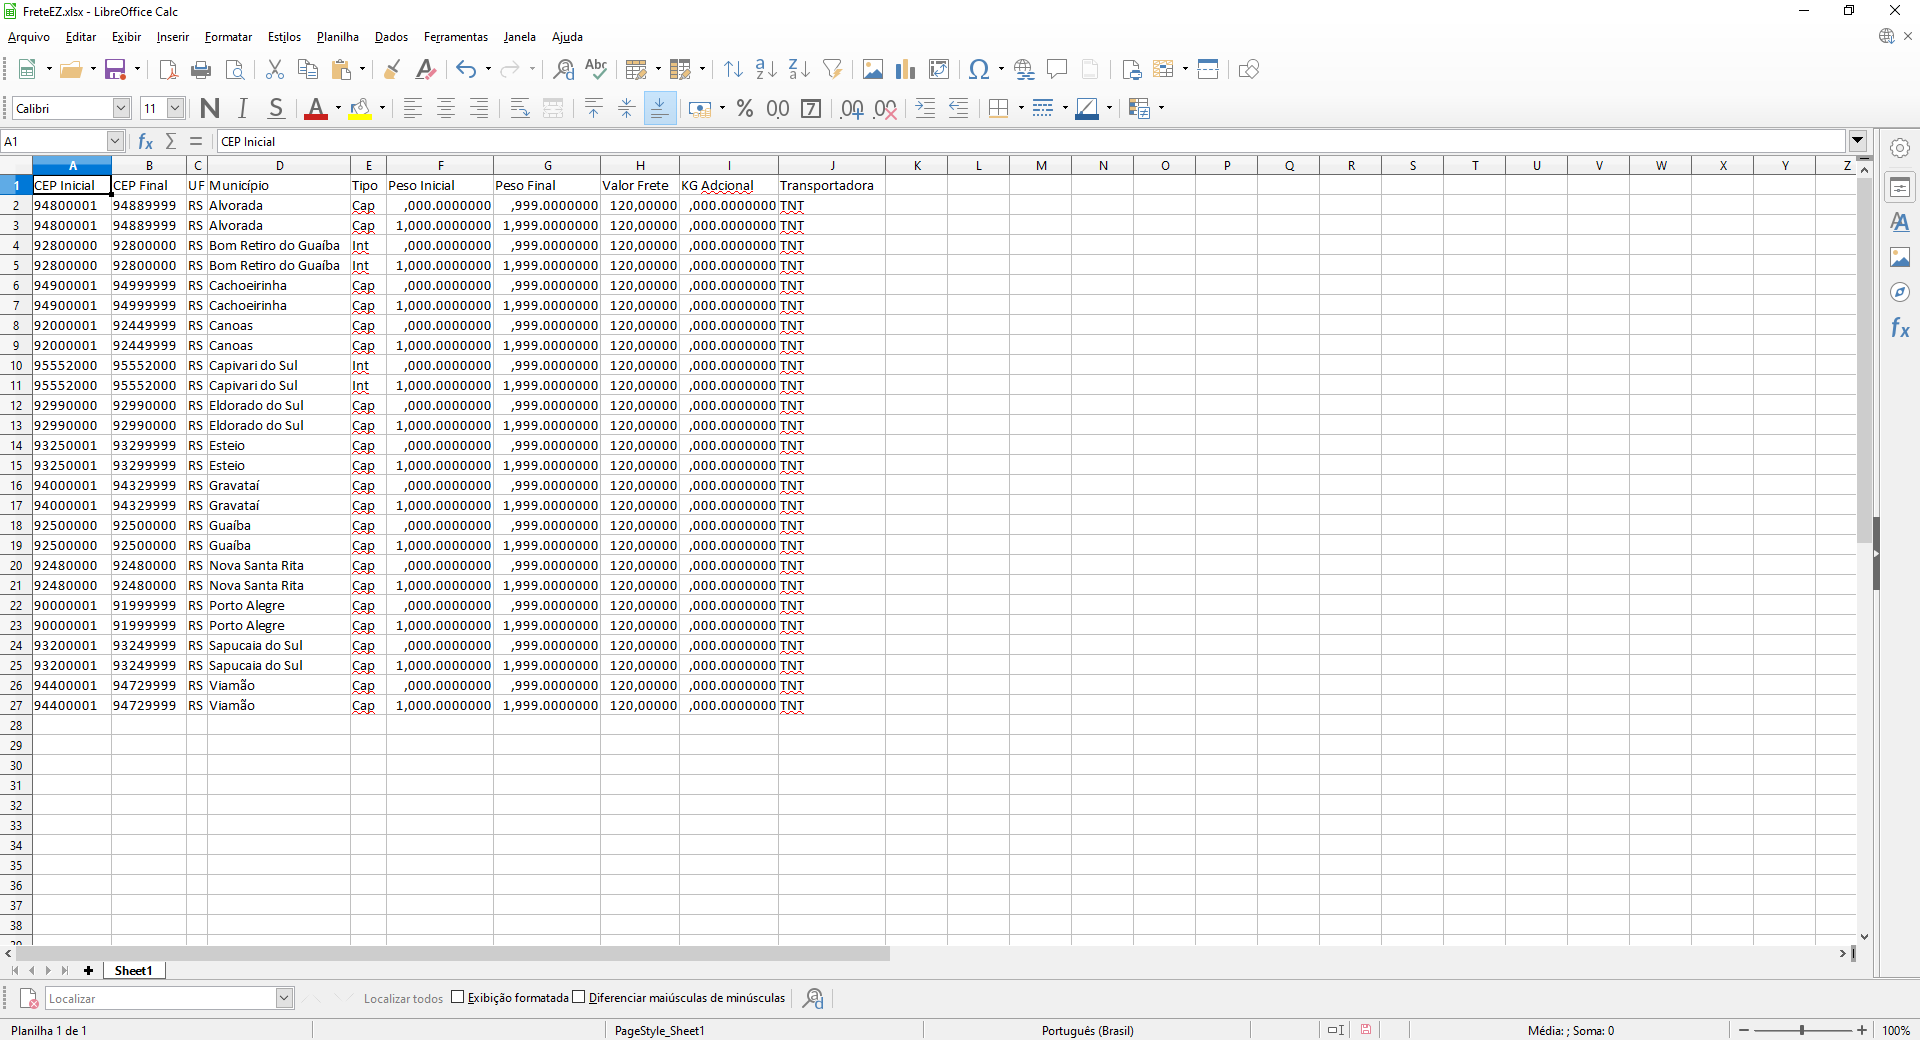Open the Planilha menu
Viewport: 1920px width, 1044px height.
point(338,37)
